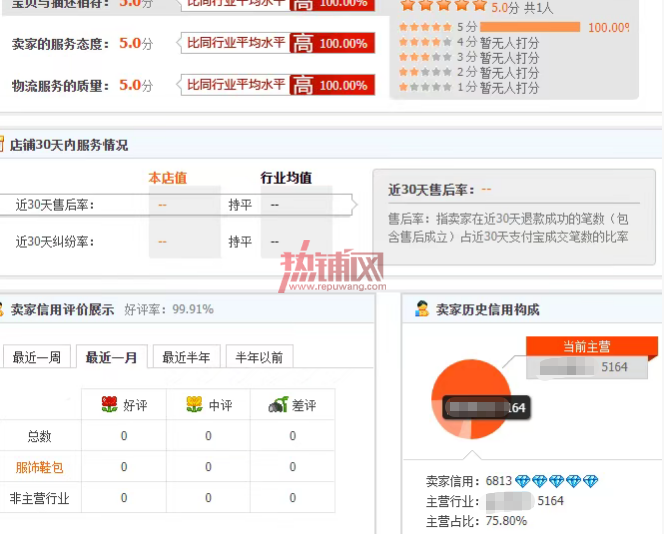Image resolution: width=664 pixels, height=534 pixels.
Task: Click the first blue diamond credit icon
Action: click(x=522, y=481)
